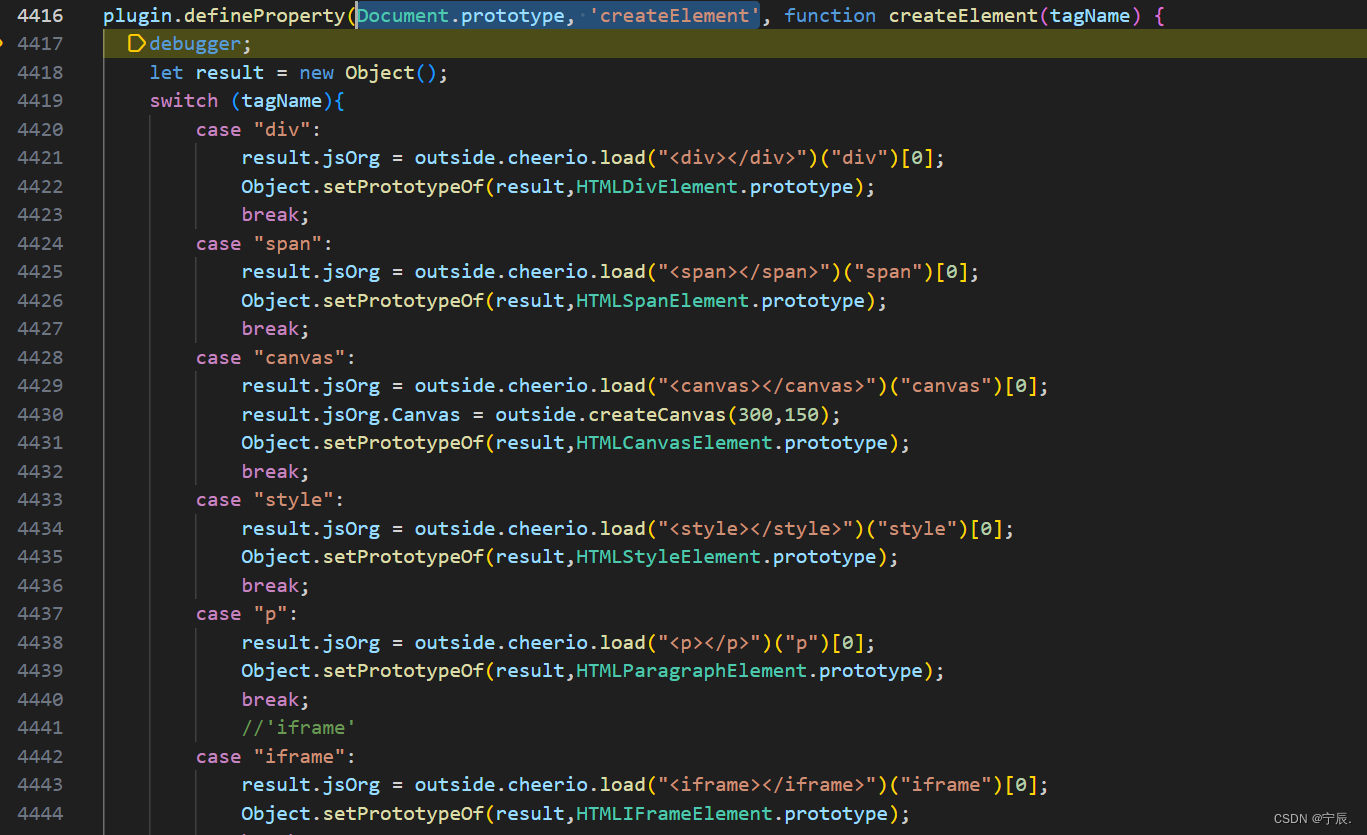Click 'break;' on line 4423
The width and height of the screenshot is (1367, 835).
pos(276,215)
